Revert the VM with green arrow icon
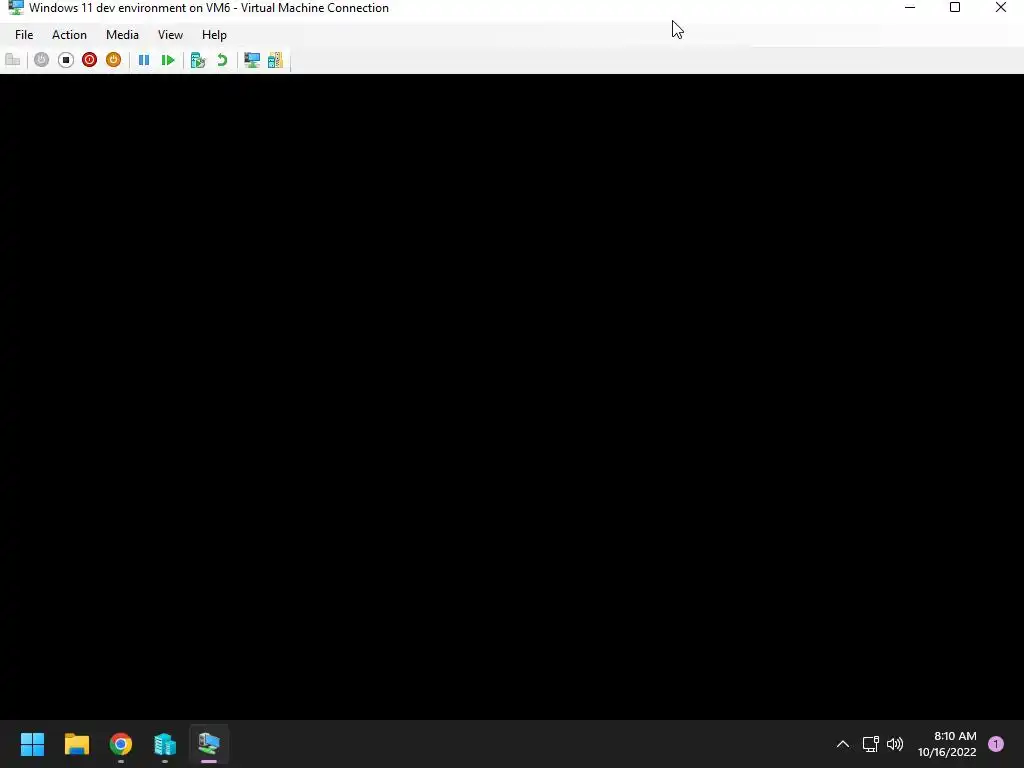 coord(222,60)
